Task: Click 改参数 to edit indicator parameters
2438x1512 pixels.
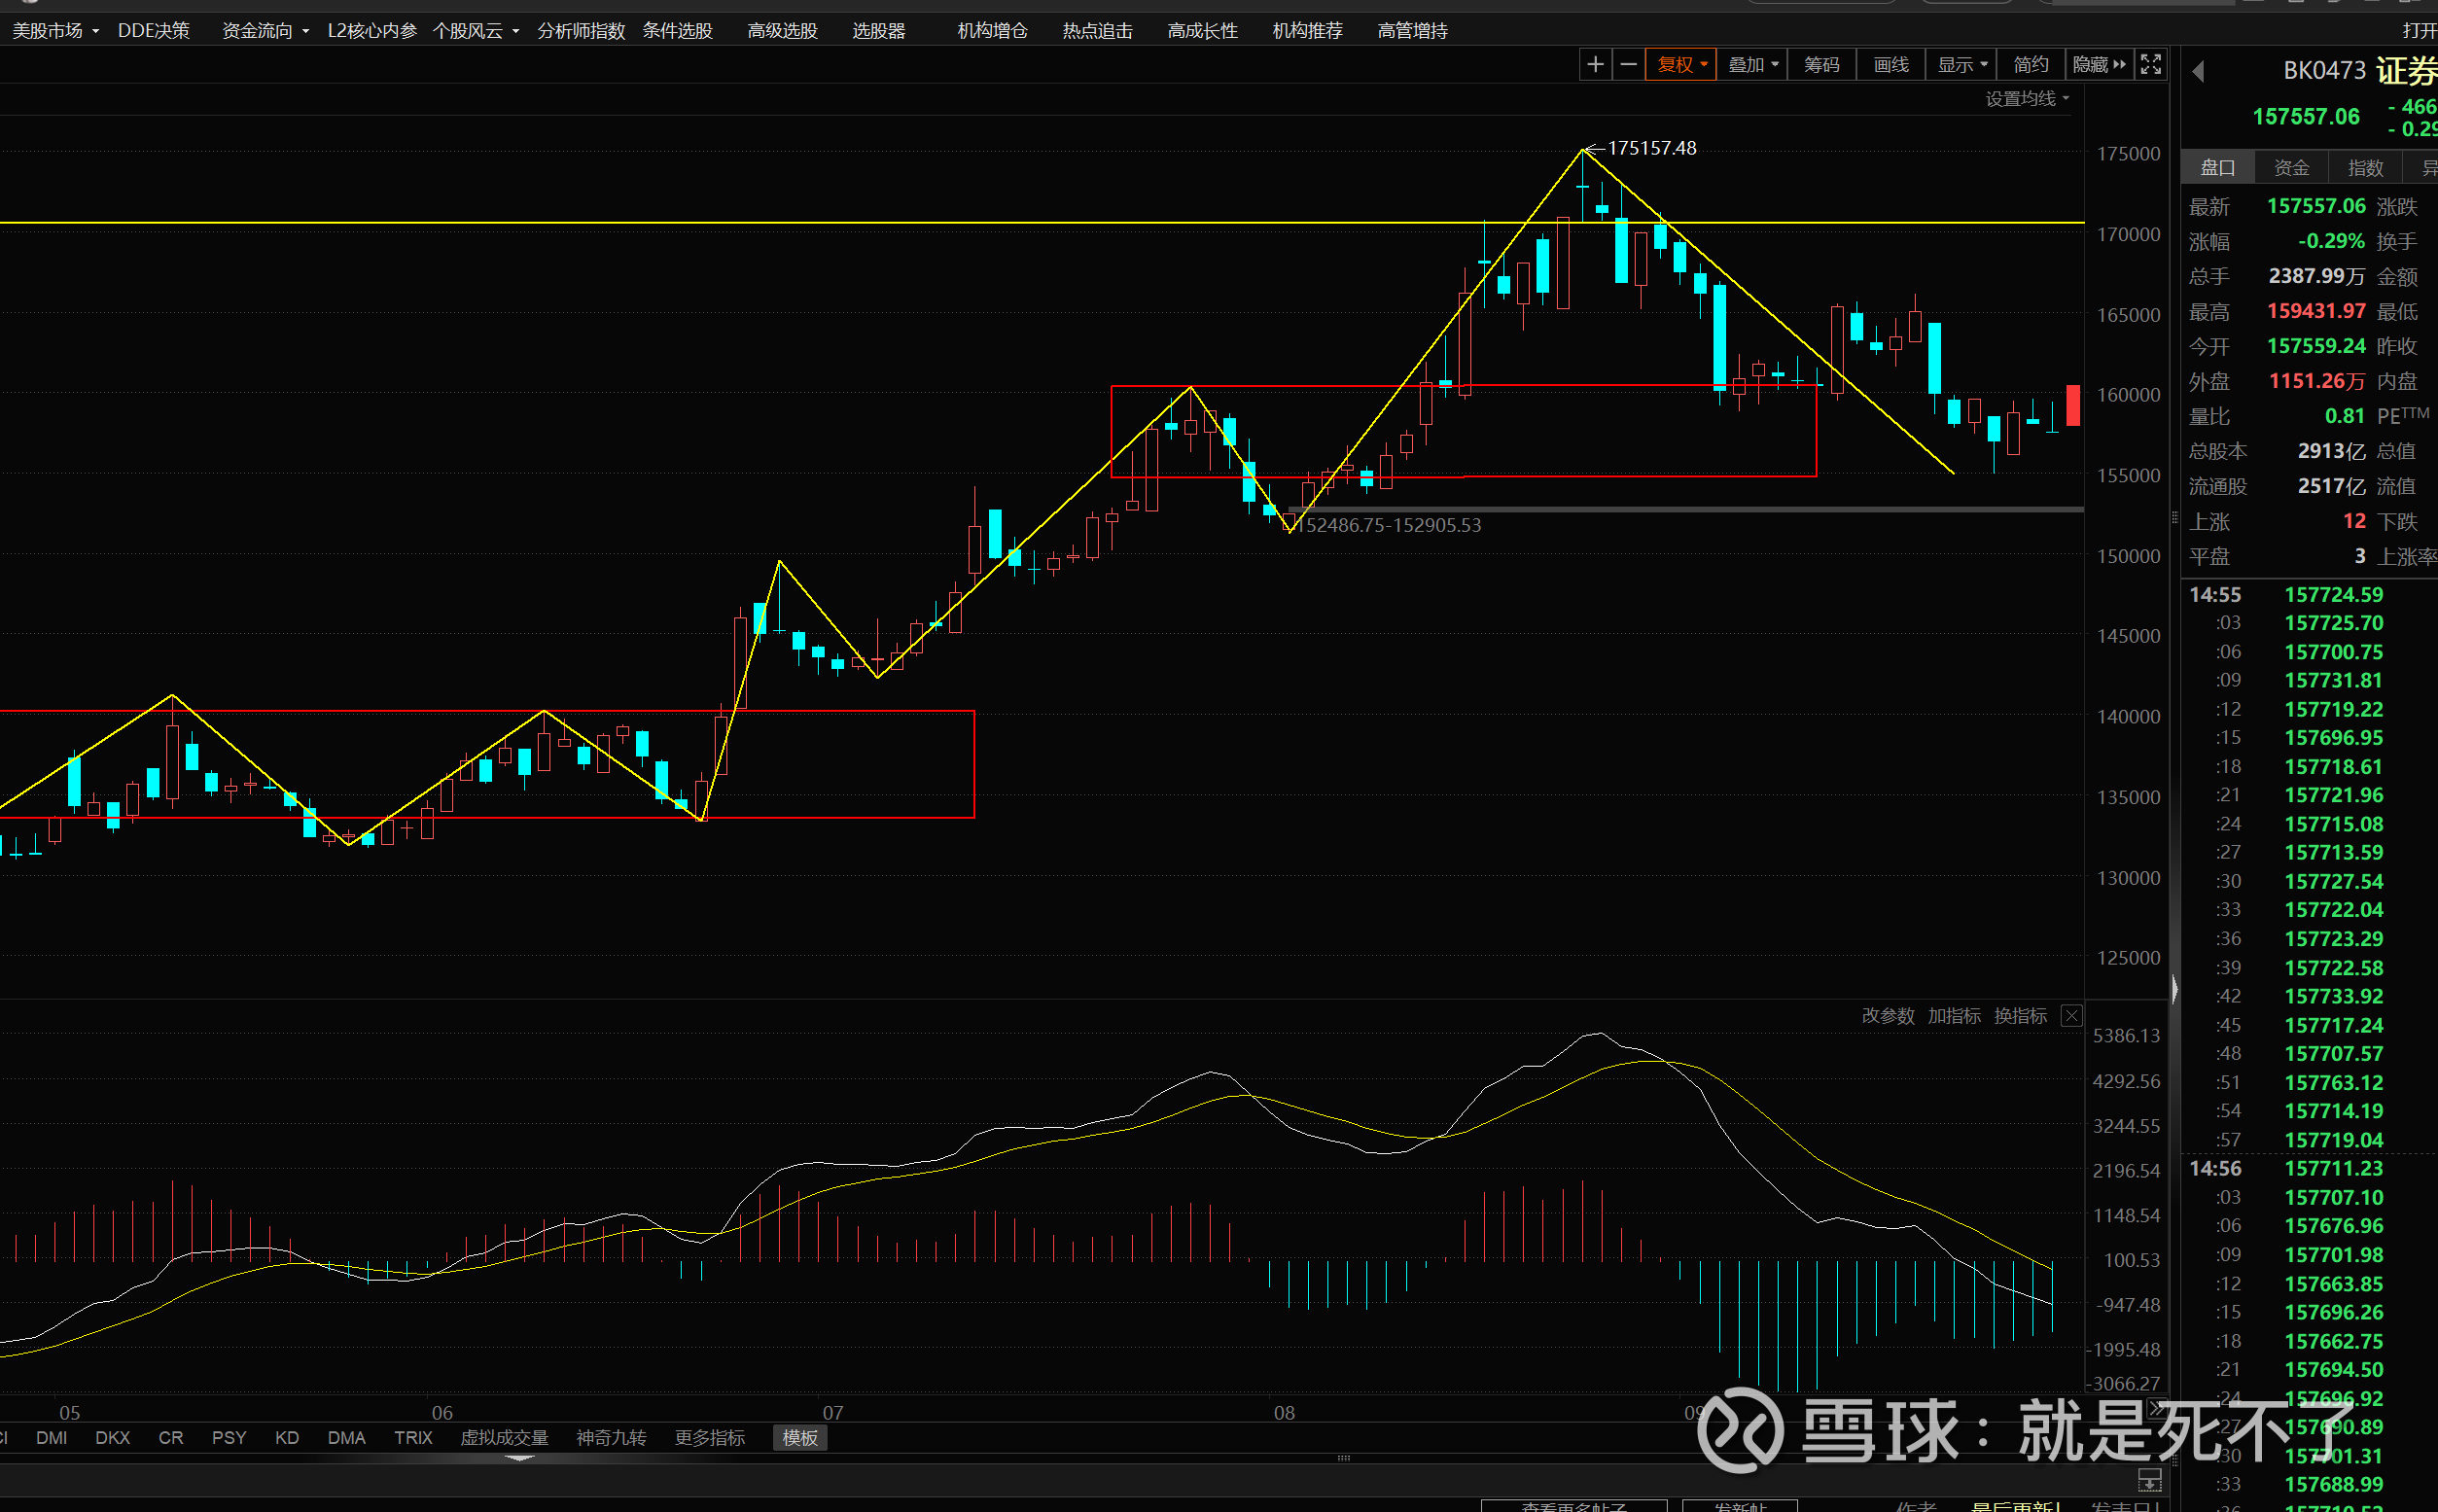Action: point(1887,1016)
